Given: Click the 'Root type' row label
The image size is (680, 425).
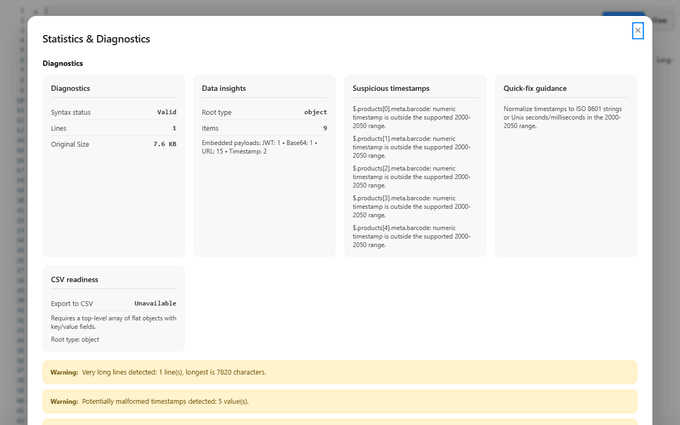Looking at the screenshot, I should coord(216,112).
